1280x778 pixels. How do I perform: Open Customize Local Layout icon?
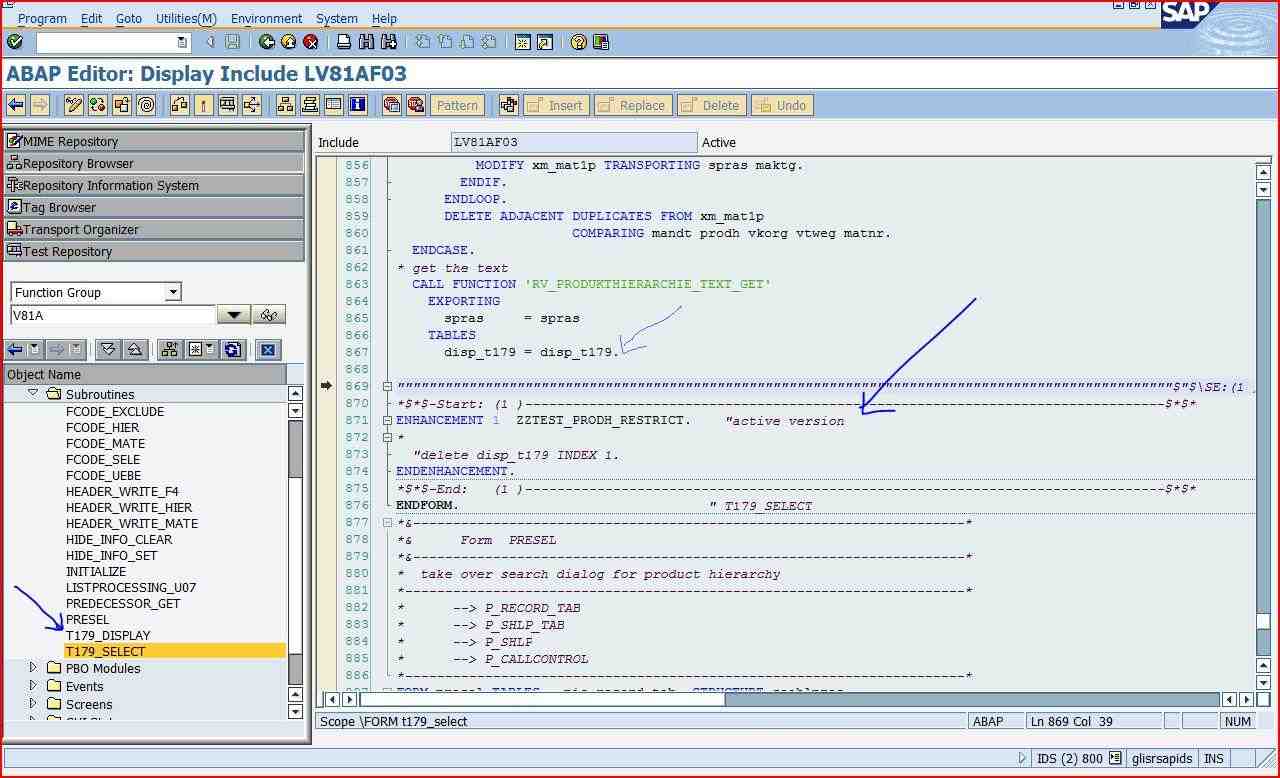click(601, 42)
